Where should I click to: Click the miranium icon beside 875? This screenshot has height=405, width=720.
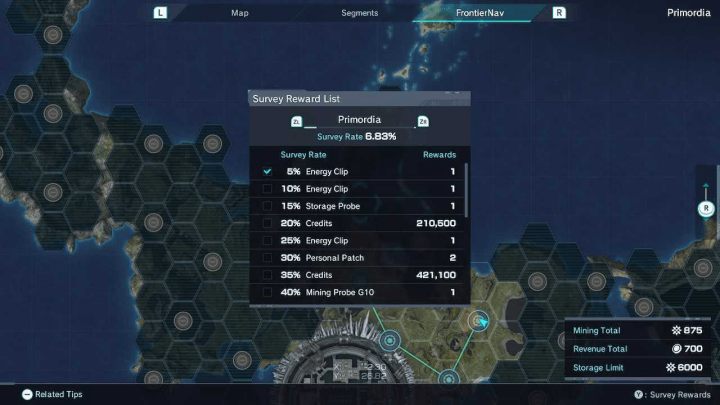[676, 330]
